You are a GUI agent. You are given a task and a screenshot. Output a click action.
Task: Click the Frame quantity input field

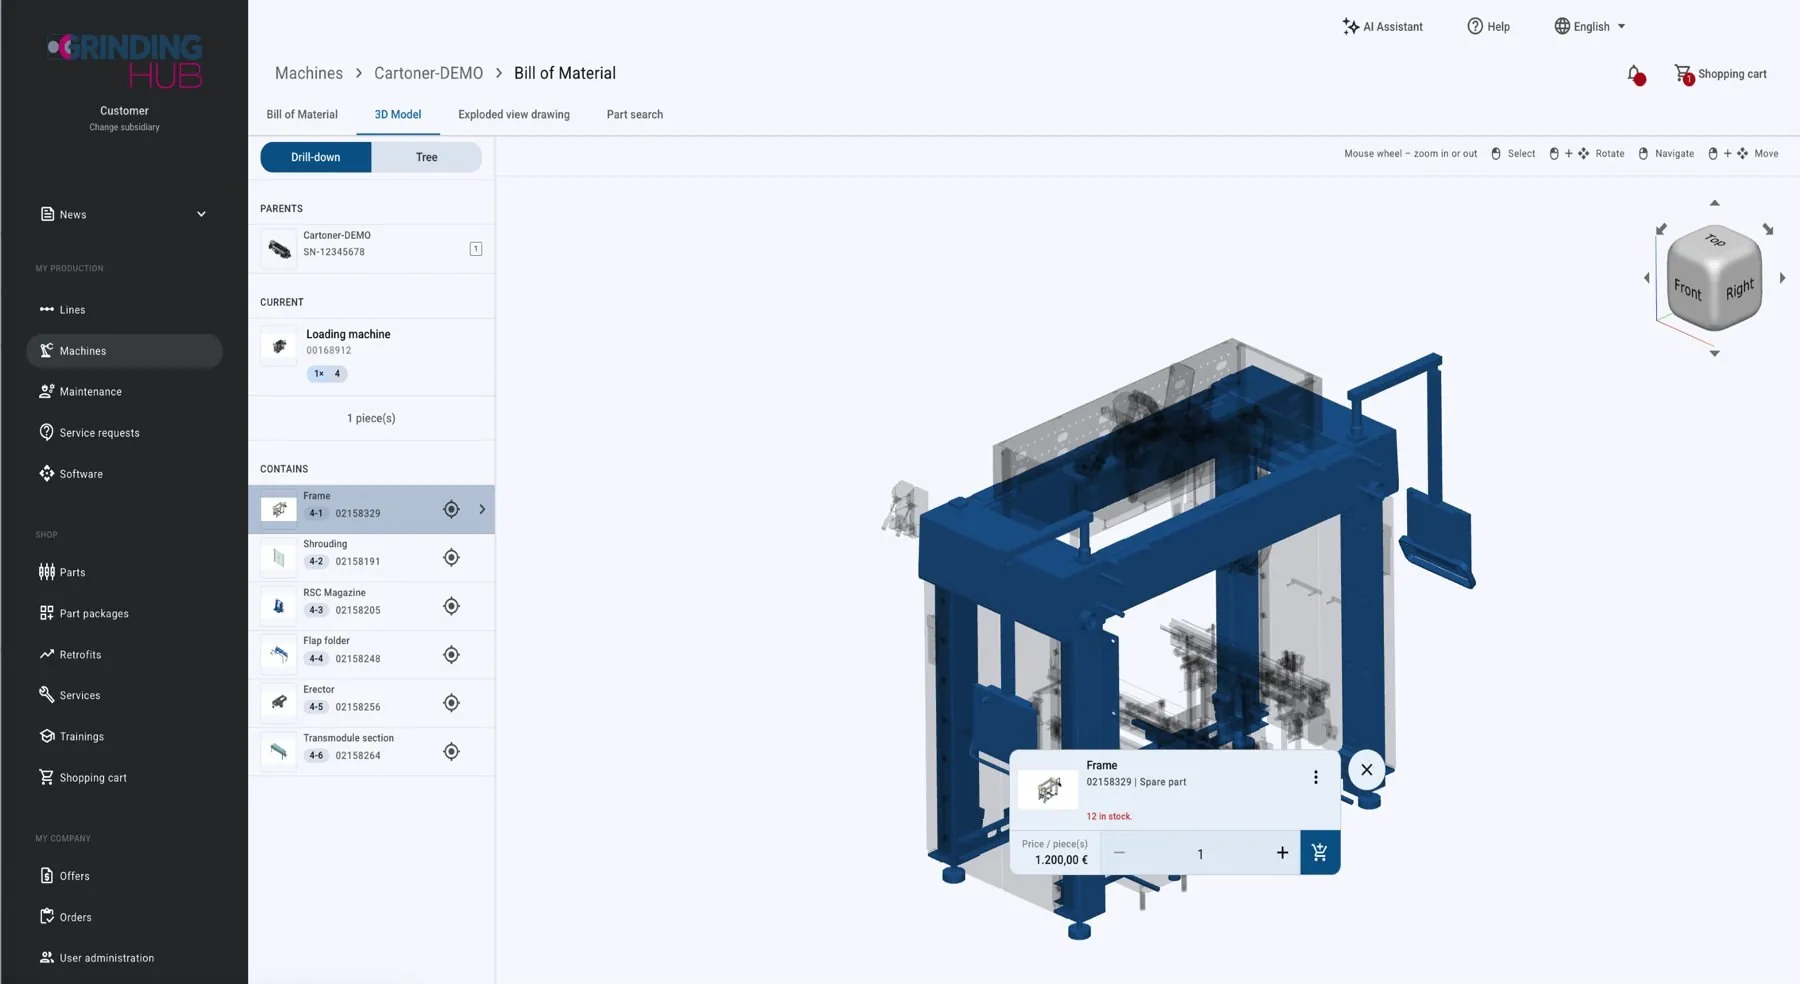tap(1200, 854)
